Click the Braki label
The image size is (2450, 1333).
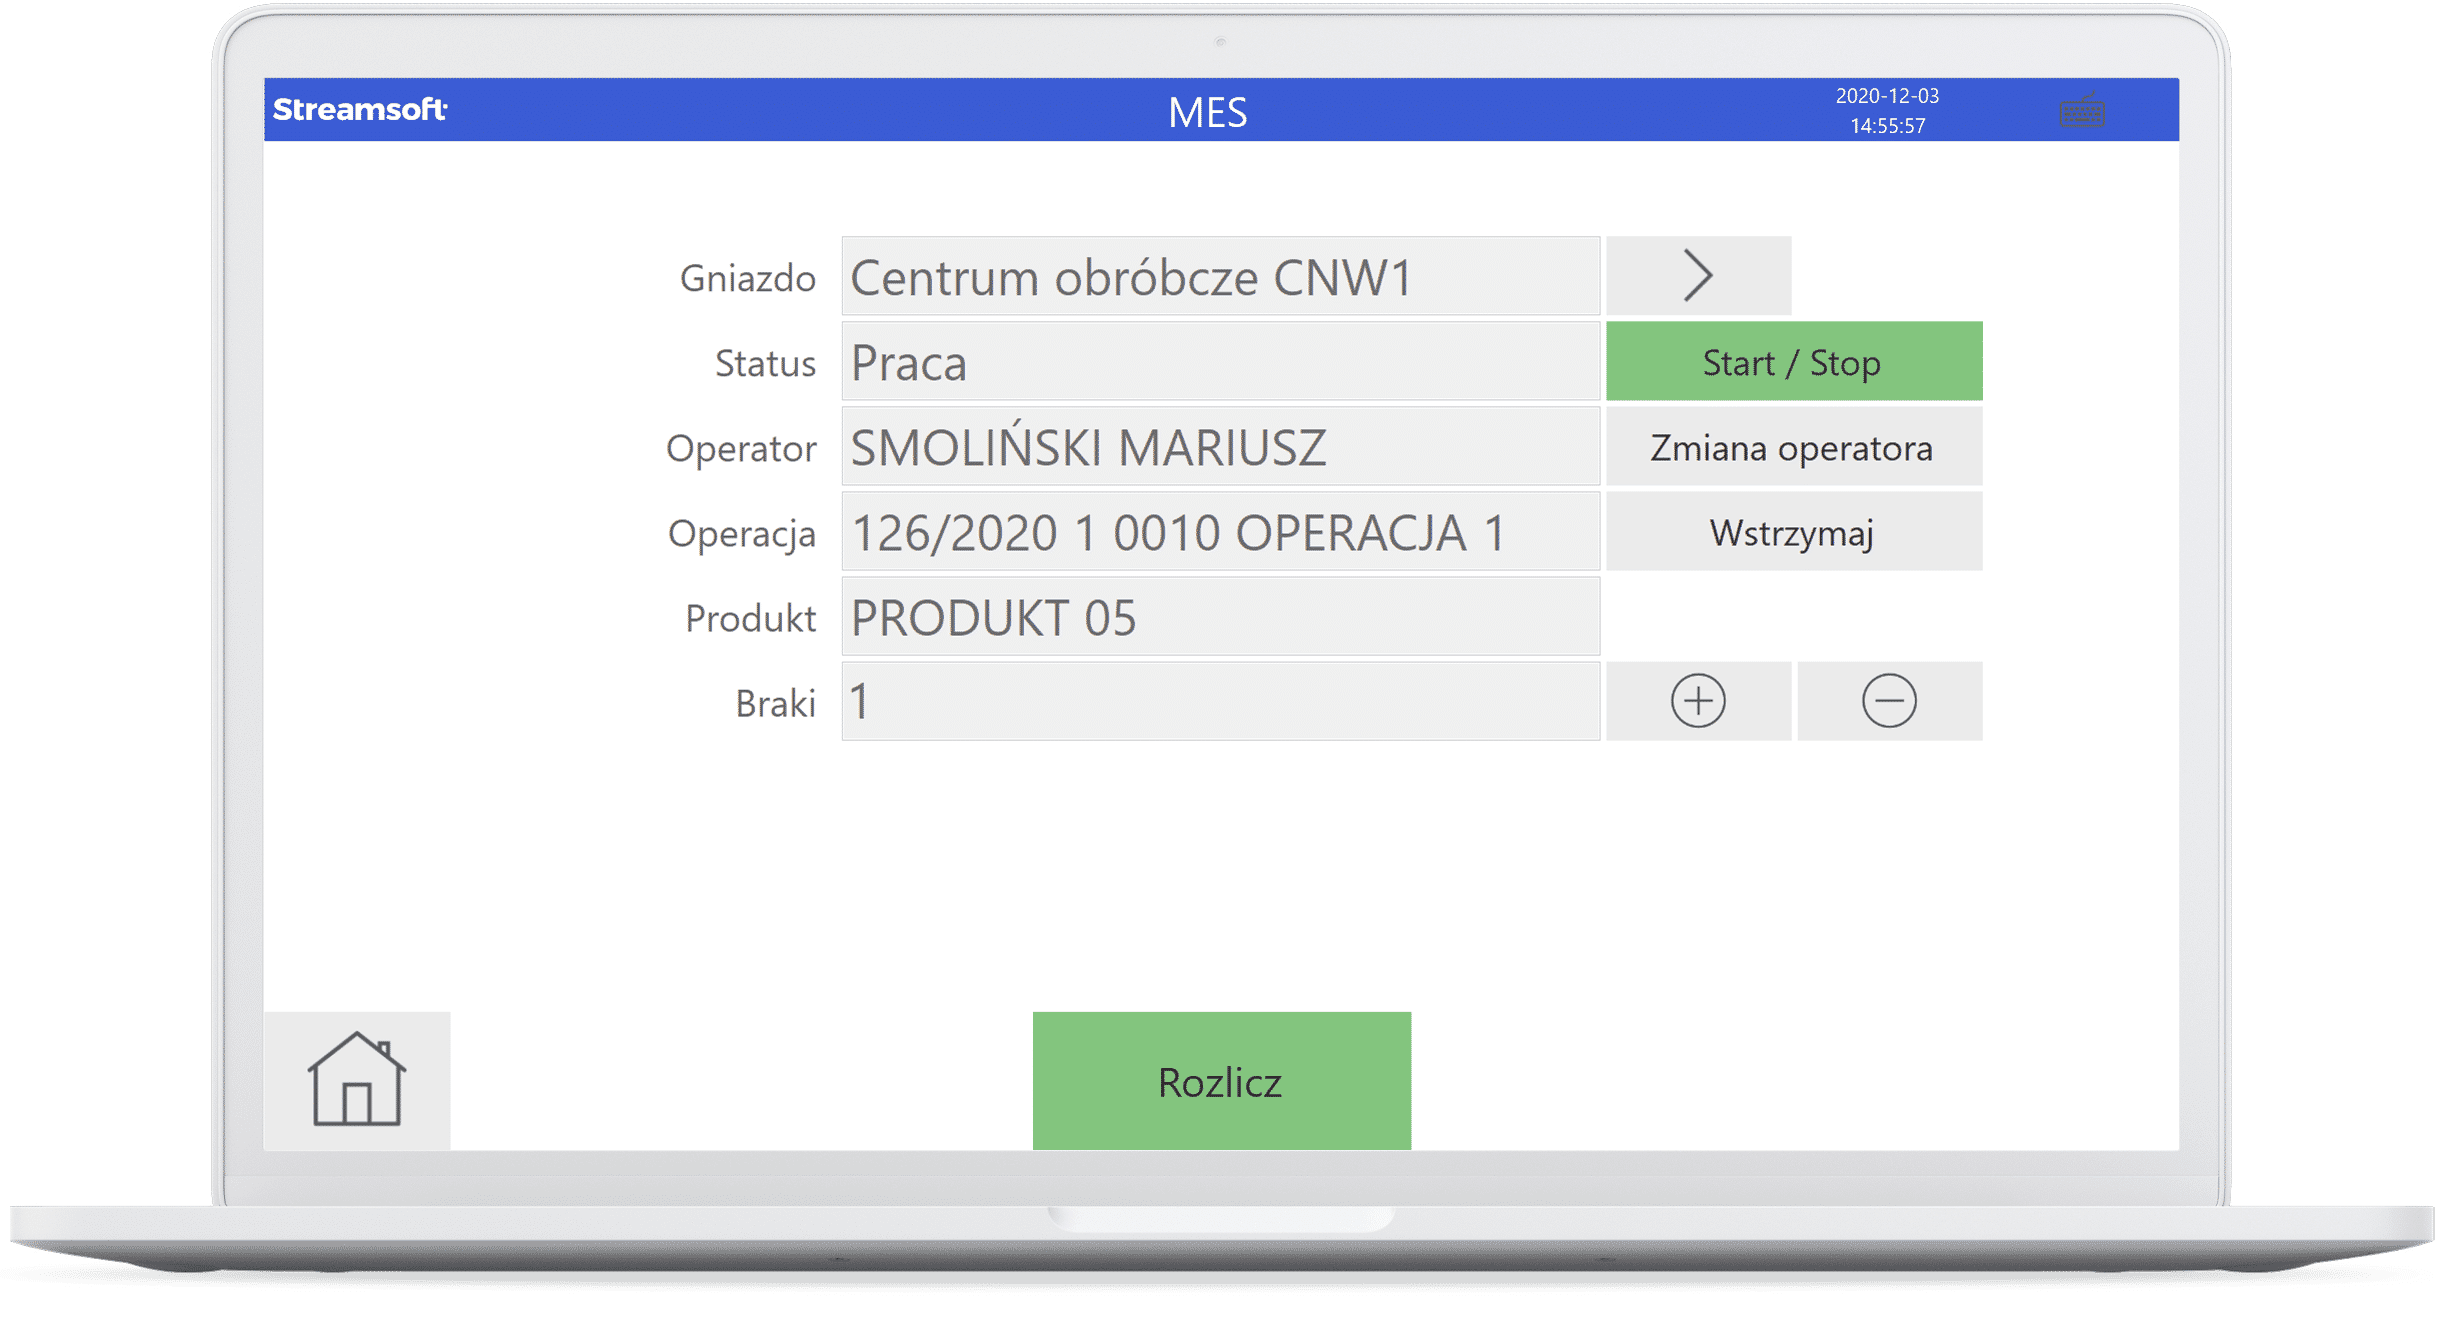775,704
